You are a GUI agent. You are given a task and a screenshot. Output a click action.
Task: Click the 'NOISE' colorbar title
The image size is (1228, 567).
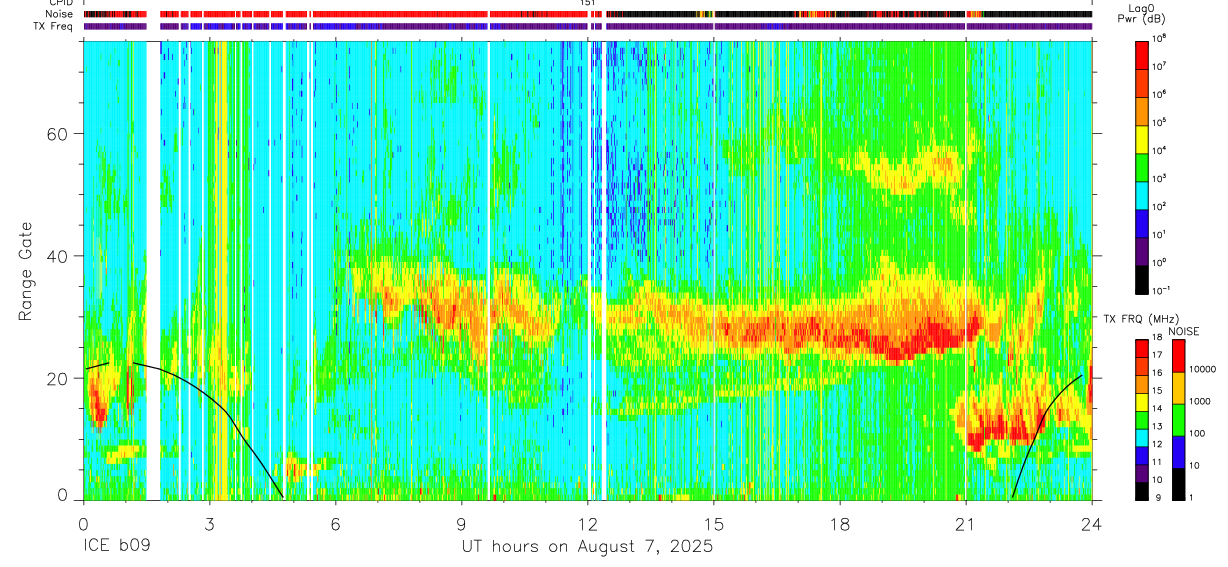pos(1185,331)
